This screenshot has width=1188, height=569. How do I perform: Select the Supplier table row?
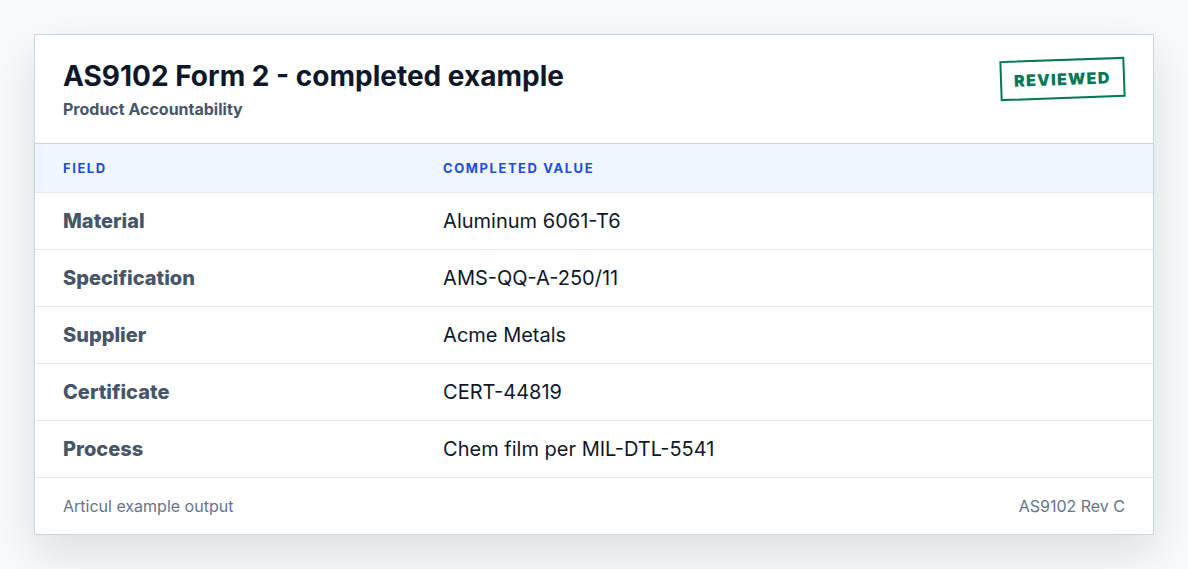click(x=594, y=335)
